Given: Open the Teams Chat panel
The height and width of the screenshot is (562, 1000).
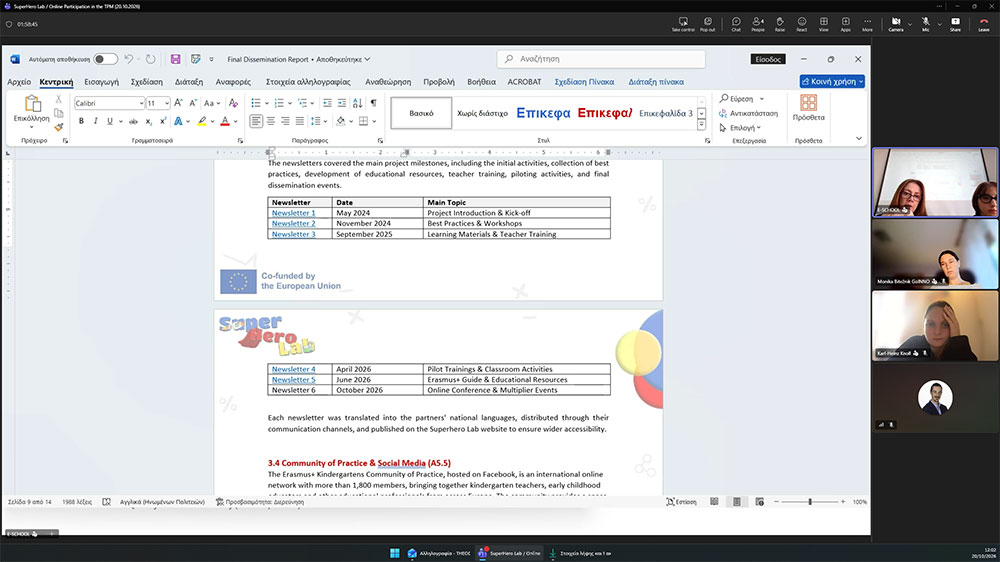Looking at the screenshot, I should pos(736,24).
